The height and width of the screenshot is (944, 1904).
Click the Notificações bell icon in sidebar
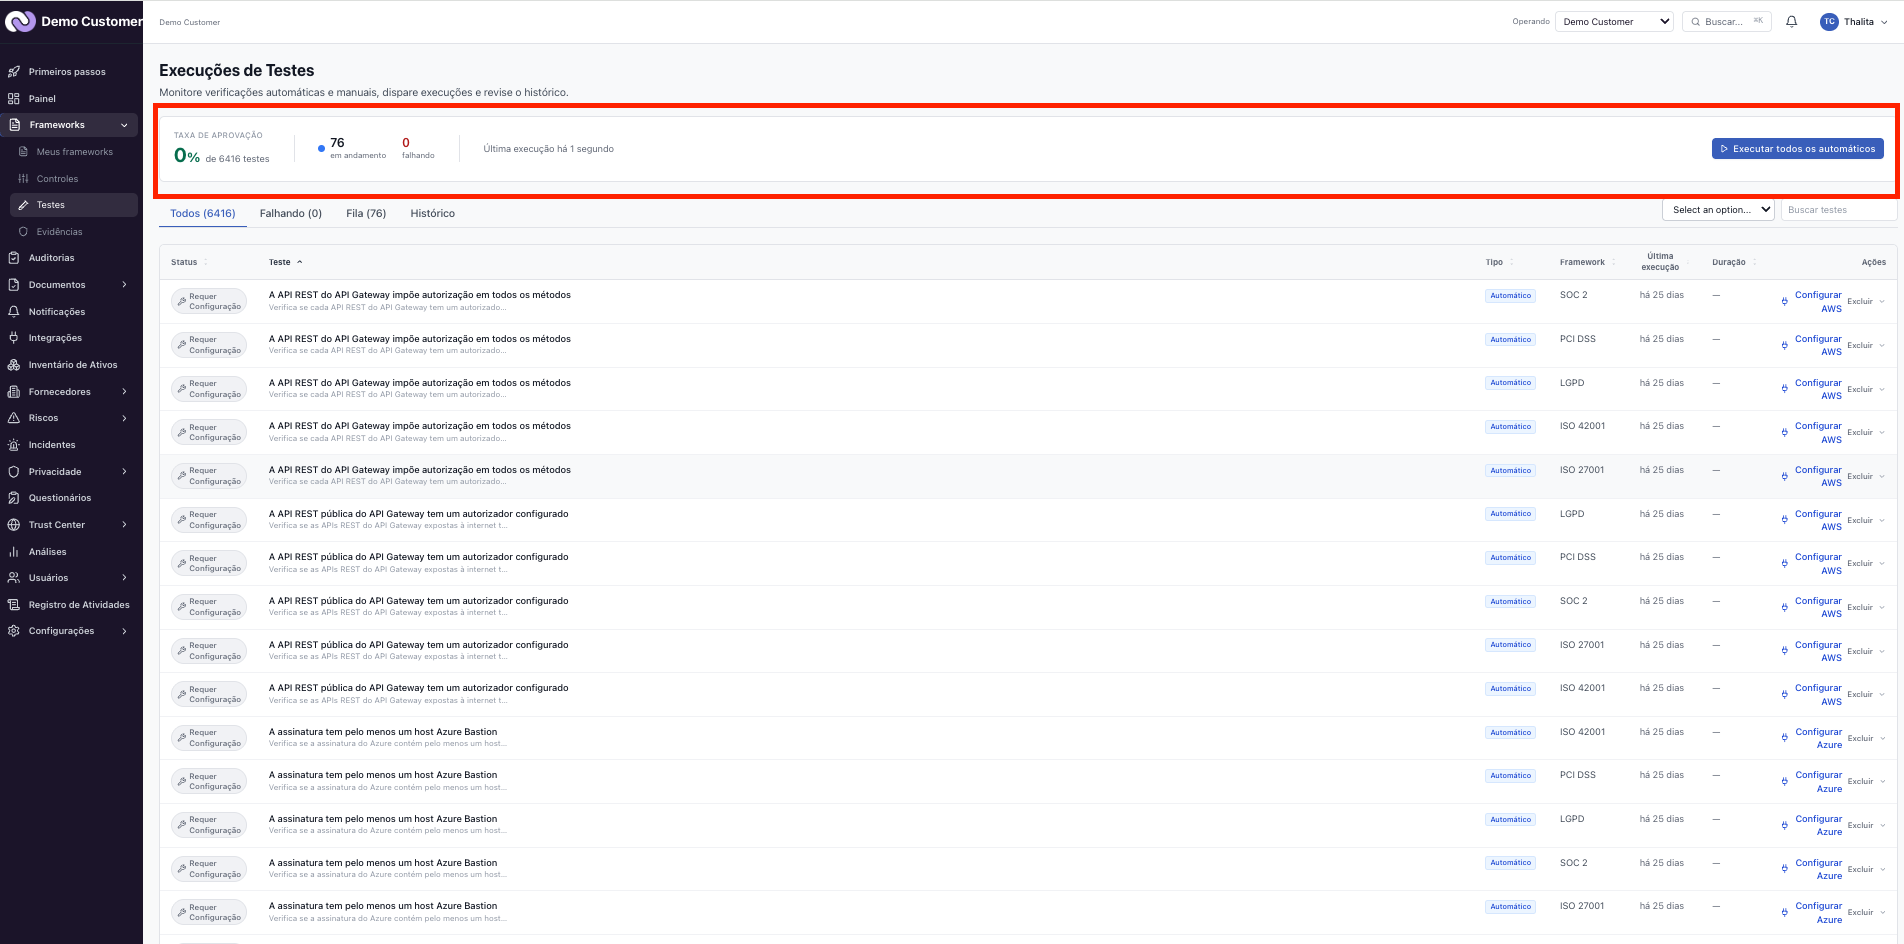click(14, 312)
